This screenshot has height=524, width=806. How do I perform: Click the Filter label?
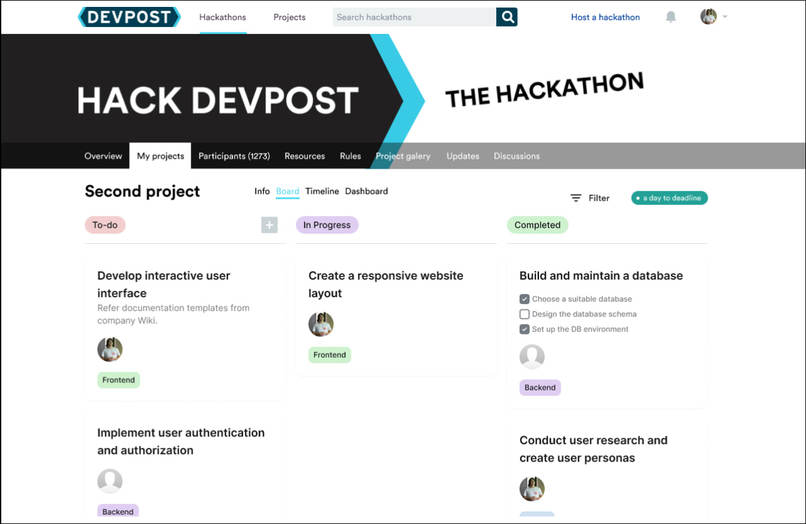point(599,198)
